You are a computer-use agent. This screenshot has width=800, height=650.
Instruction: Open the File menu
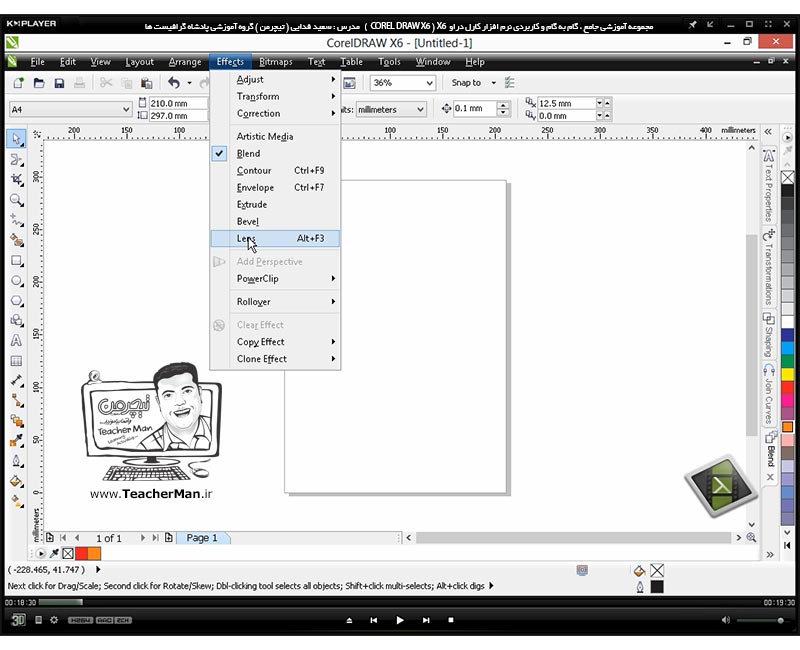click(x=37, y=62)
